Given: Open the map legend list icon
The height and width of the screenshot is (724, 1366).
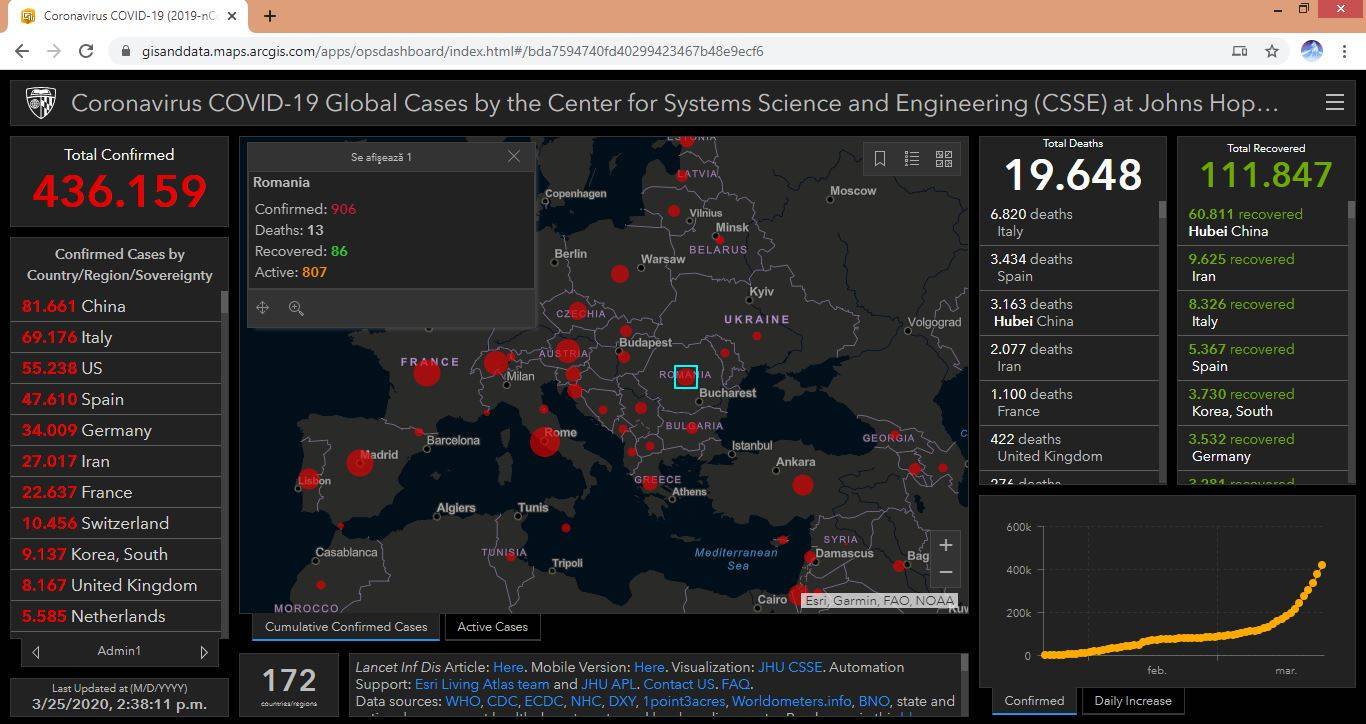Looking at the screenshot, I should [912, 159].
